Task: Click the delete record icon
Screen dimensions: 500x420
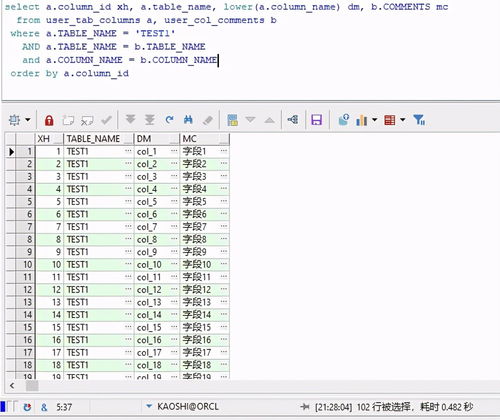Action: pyautogui.click(x=87, y=120)
